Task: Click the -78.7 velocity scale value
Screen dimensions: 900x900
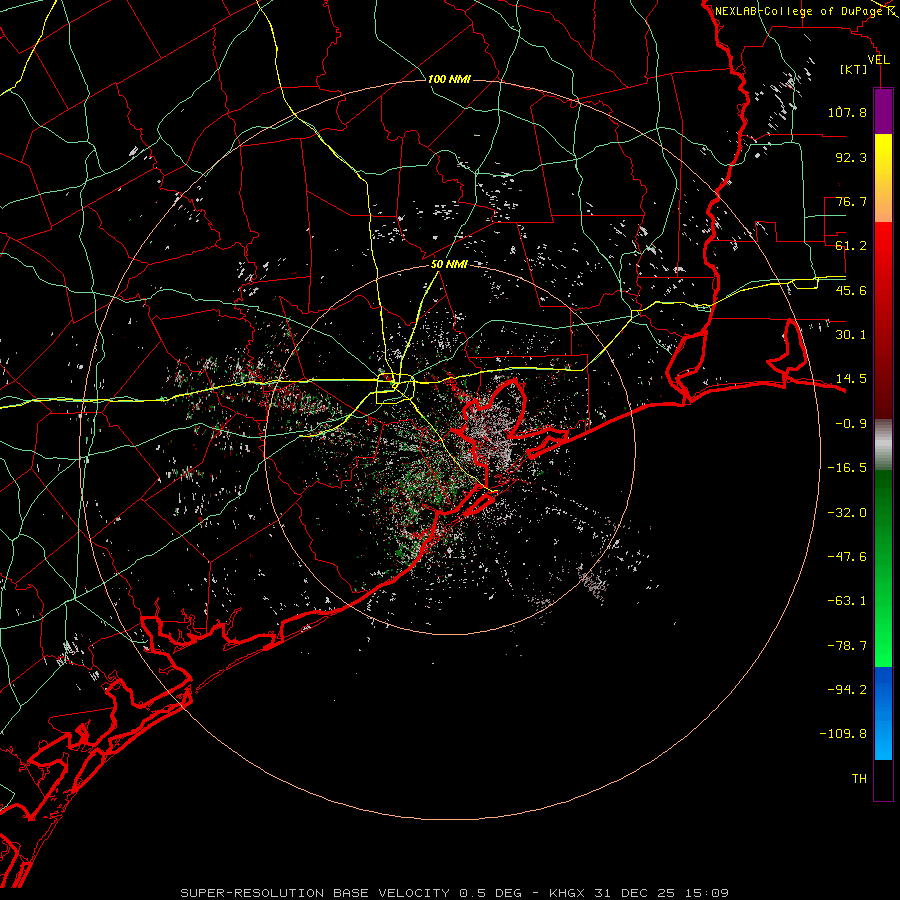Action: pyautogui.click(x=847, y=646)
